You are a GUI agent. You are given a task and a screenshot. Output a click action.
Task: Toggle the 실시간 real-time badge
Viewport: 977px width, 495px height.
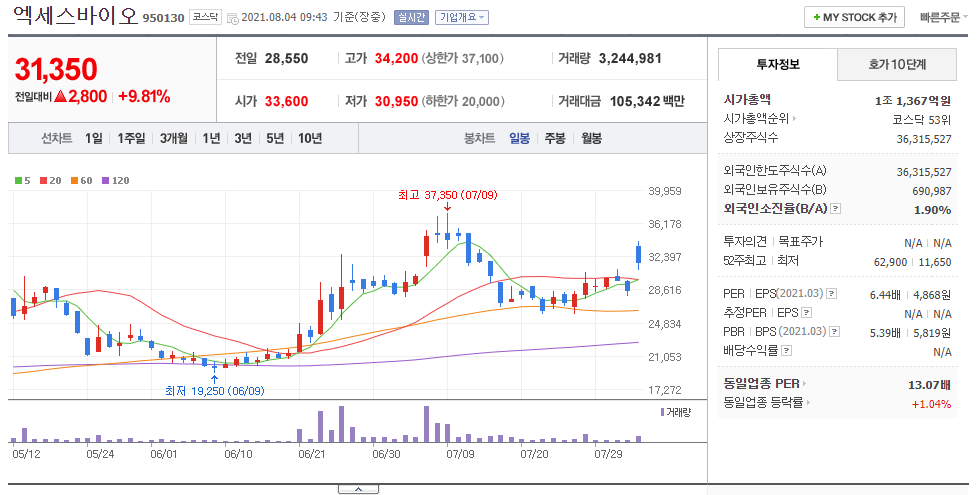tap(411, 17)
